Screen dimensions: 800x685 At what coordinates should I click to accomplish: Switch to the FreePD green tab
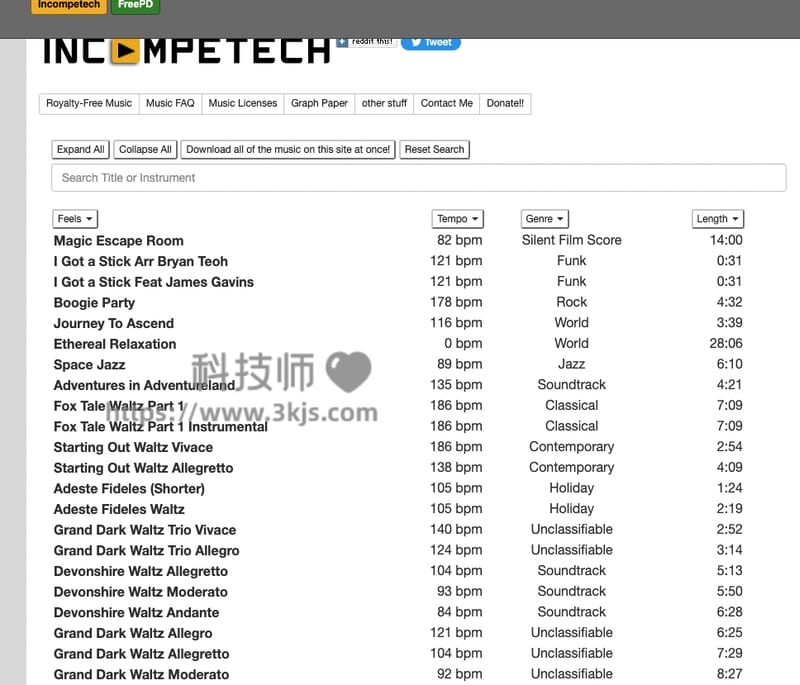click(x=135, y=6)
